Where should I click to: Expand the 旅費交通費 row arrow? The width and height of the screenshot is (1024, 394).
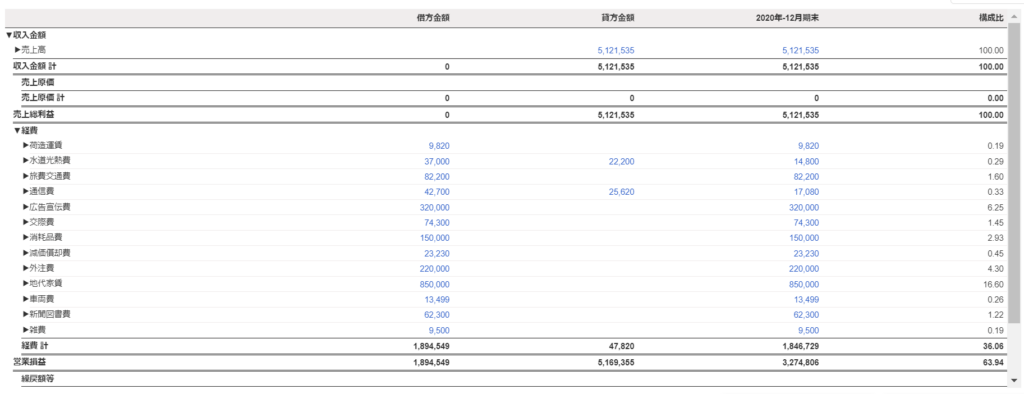pyautogui.click(x=26, y=176)
